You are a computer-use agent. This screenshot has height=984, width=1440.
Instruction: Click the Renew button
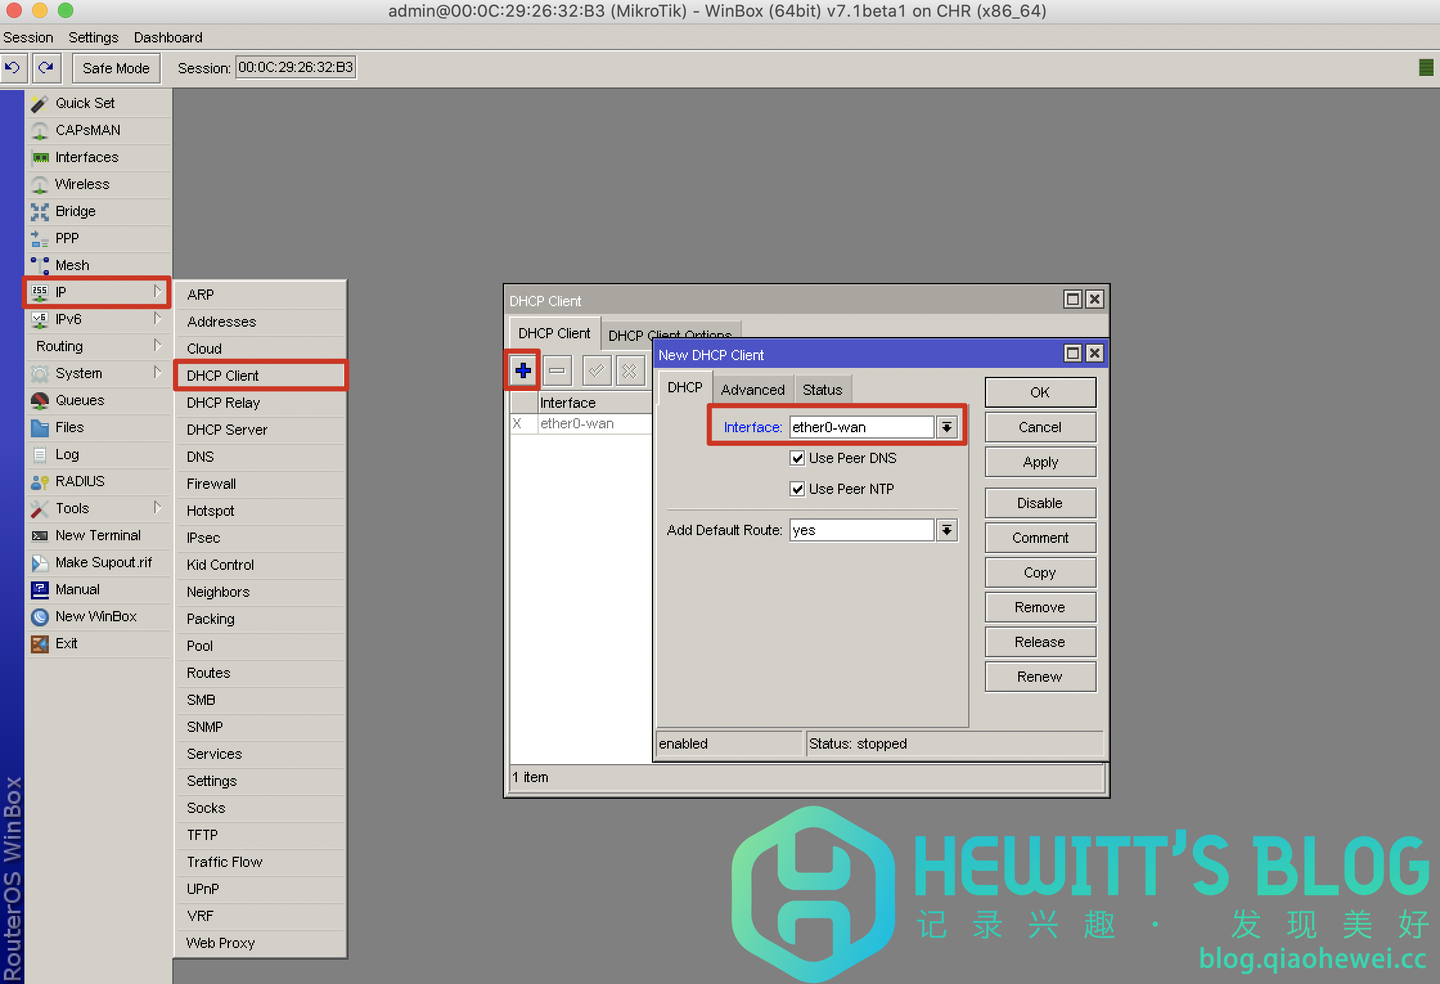tap(1040, 677)
